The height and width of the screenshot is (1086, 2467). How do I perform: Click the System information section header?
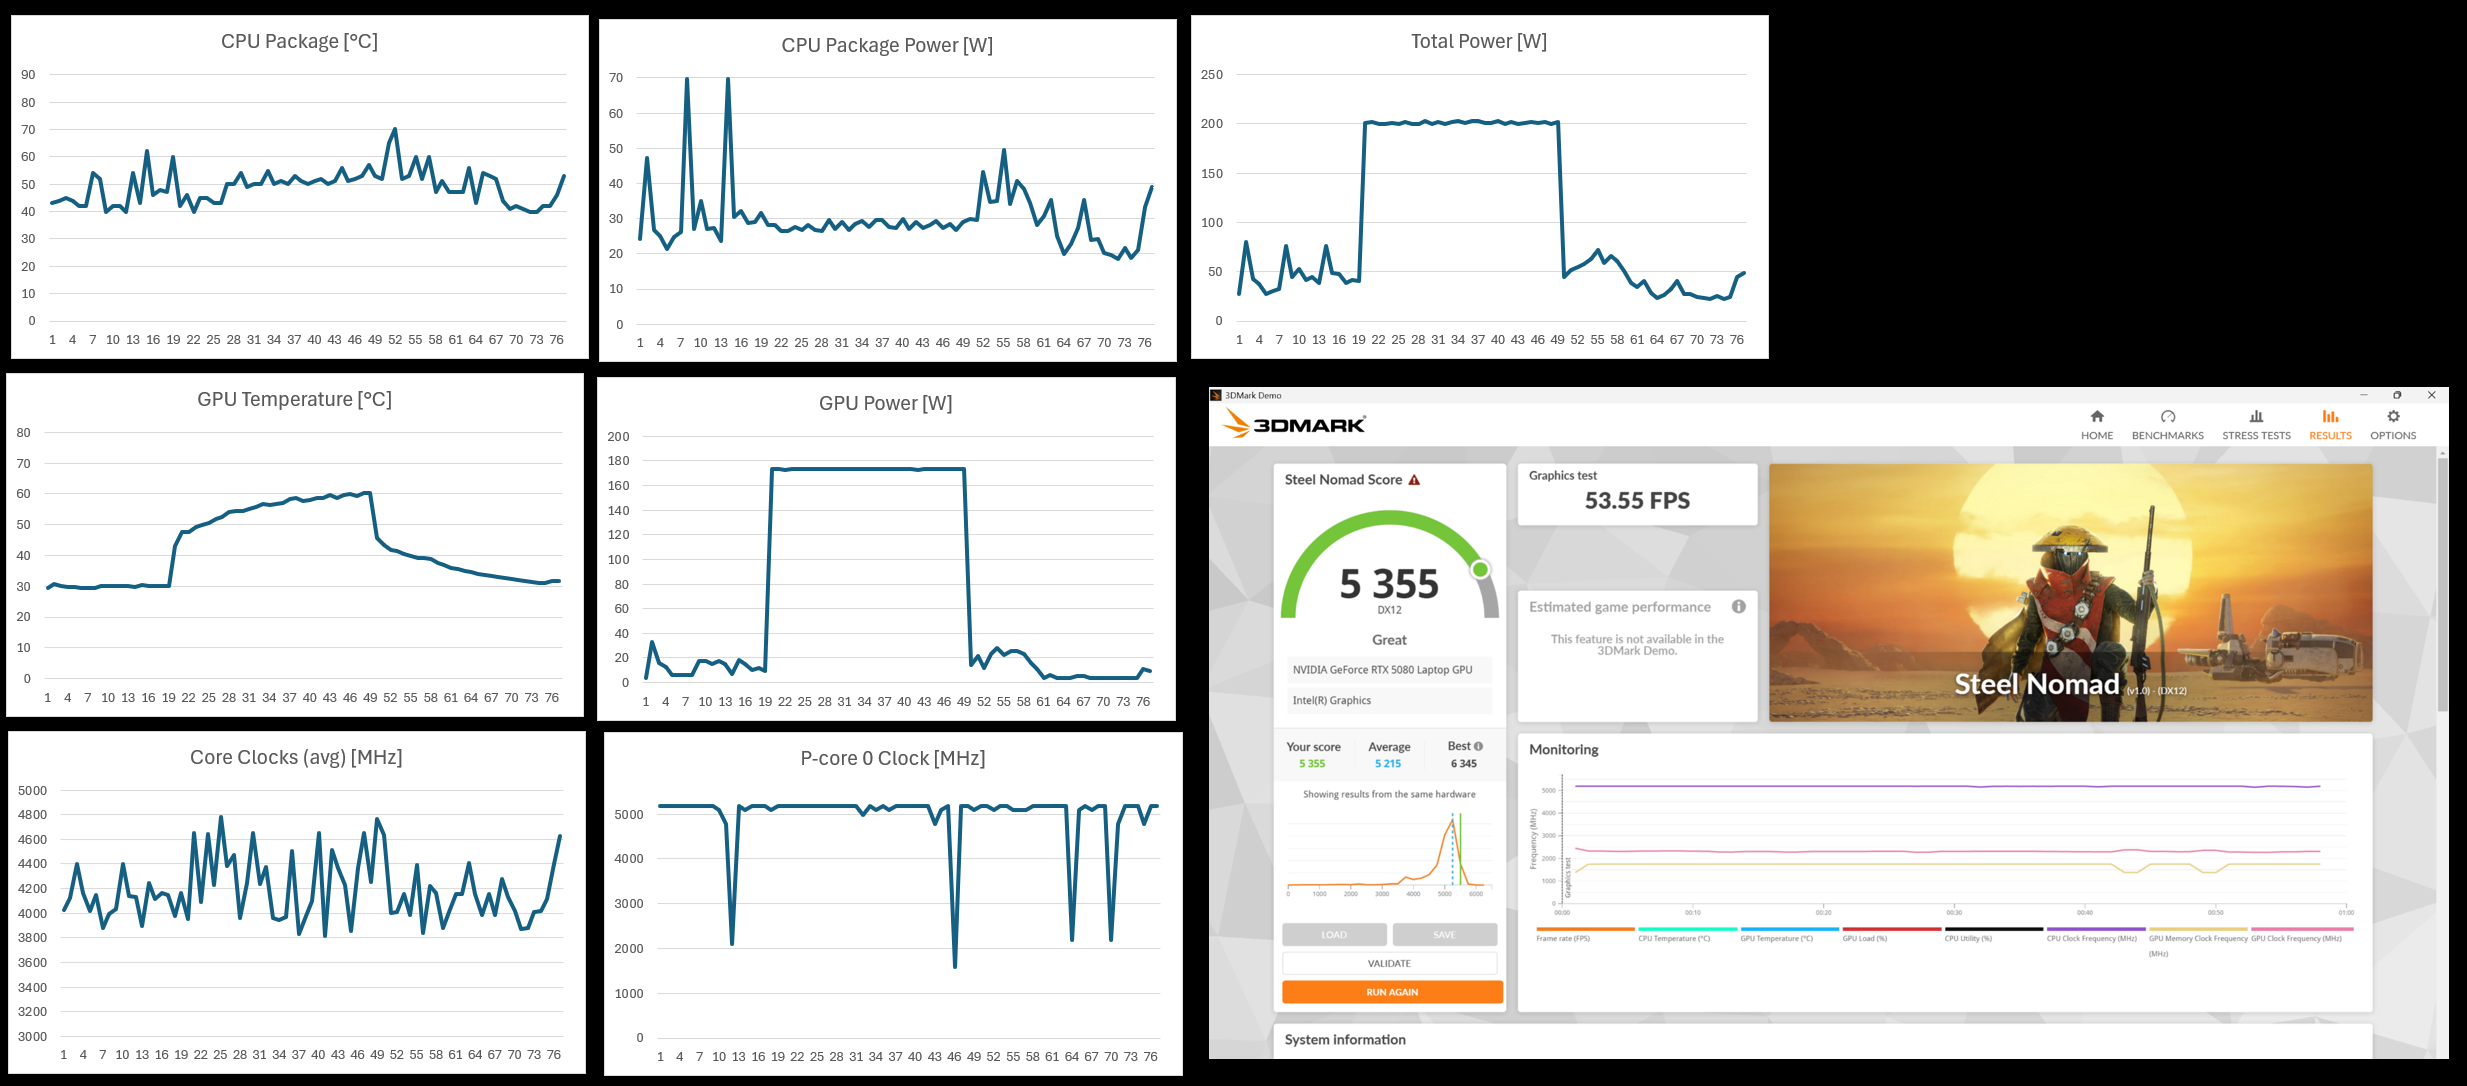[x=1345, y=1040]
